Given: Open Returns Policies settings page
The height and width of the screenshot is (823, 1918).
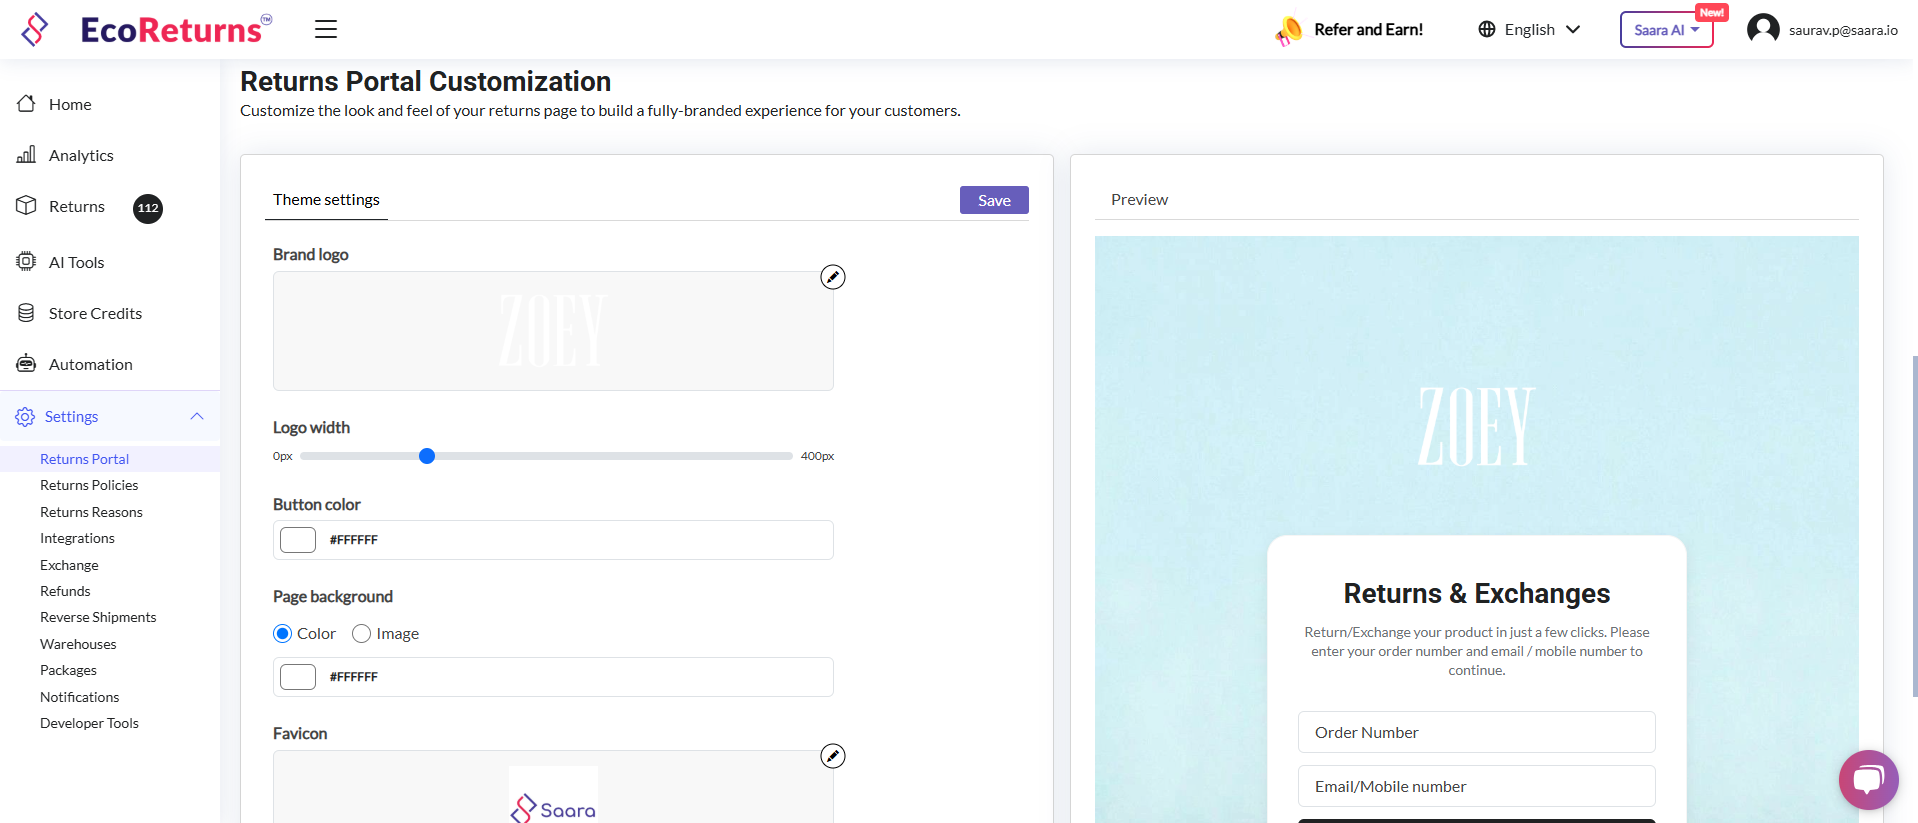Looking at the screenshot, I should click(89, 485).
